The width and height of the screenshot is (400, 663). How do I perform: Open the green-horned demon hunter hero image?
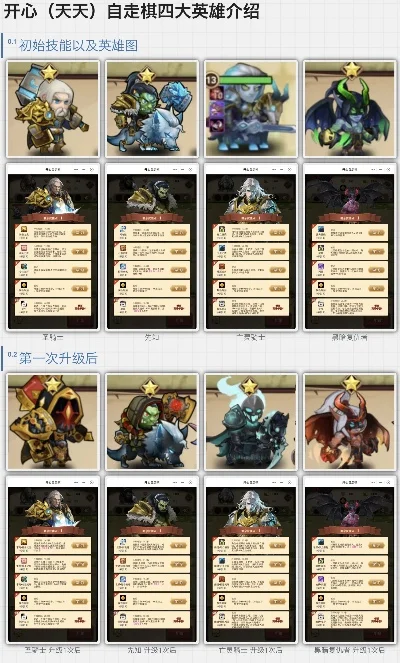click(350, 109)
